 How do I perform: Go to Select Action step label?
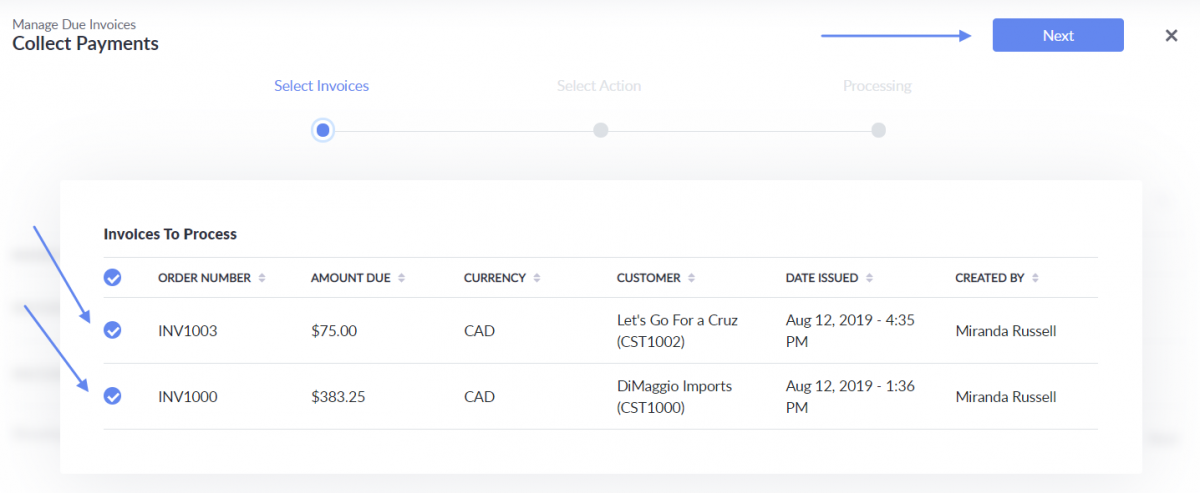pos(599,86)
